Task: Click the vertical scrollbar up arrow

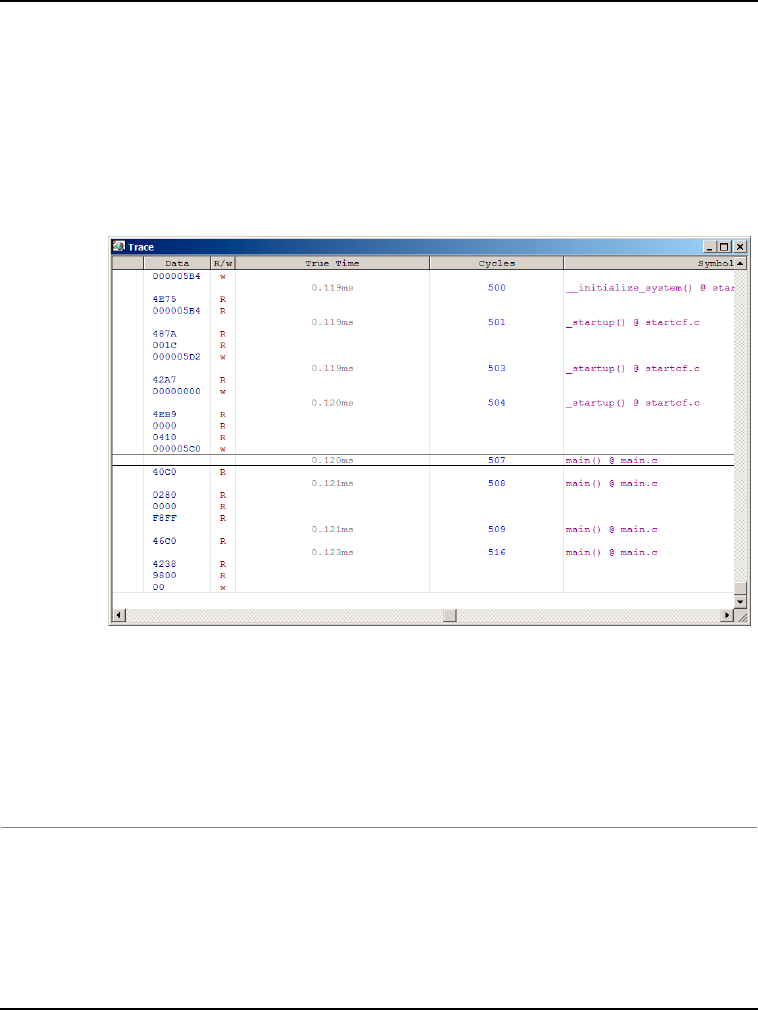Action: pos(741,263)
